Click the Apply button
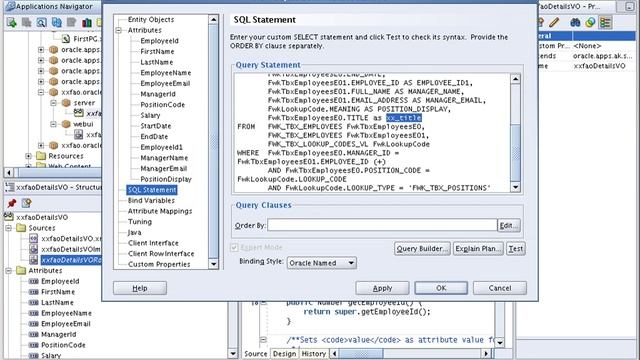This screenshot has width=640, height=360. pyautogui.click(x=382, y=288)
